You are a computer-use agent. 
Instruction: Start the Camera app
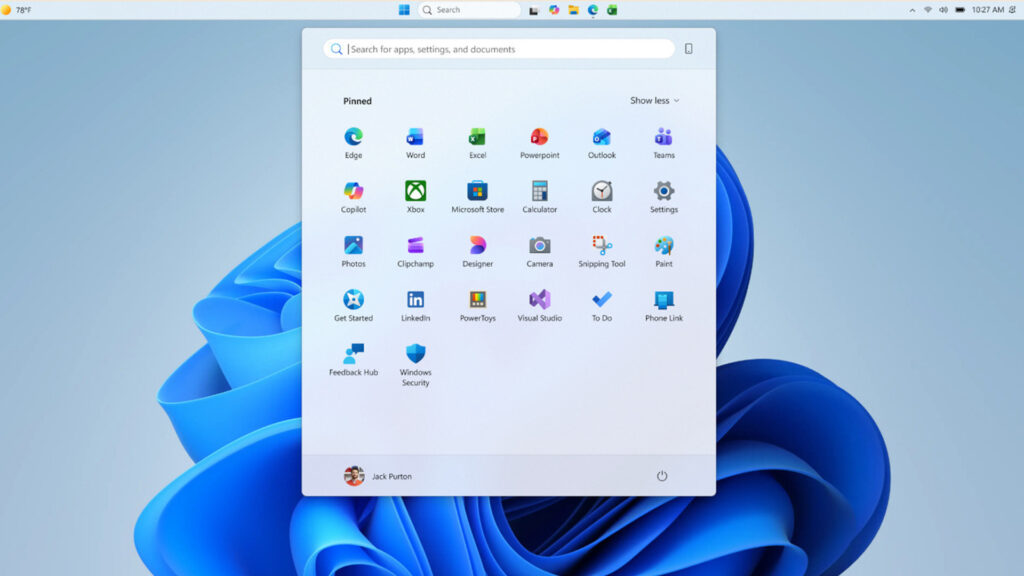539,251
